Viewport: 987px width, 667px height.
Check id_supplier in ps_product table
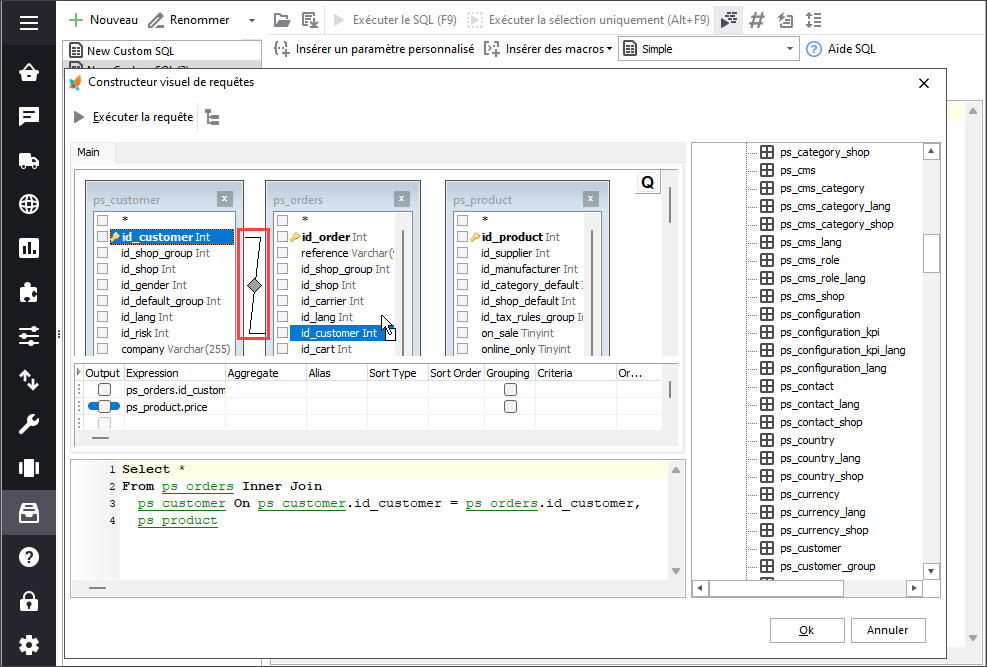coord(463,253)
